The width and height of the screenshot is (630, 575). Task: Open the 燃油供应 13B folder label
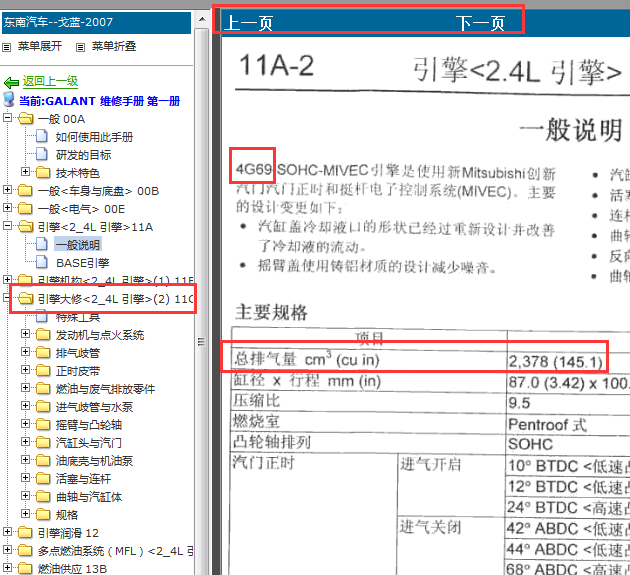coord(72,569)
